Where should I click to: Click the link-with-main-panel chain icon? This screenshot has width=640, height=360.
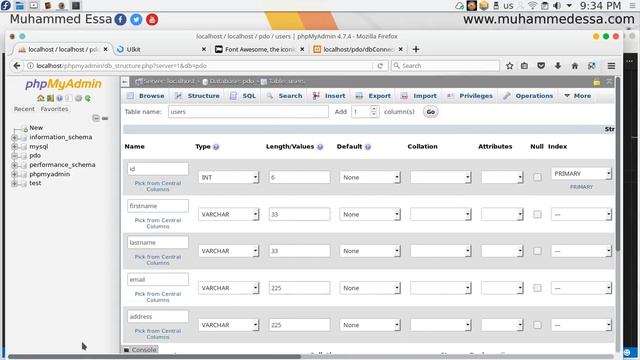(x=105, y=118)
